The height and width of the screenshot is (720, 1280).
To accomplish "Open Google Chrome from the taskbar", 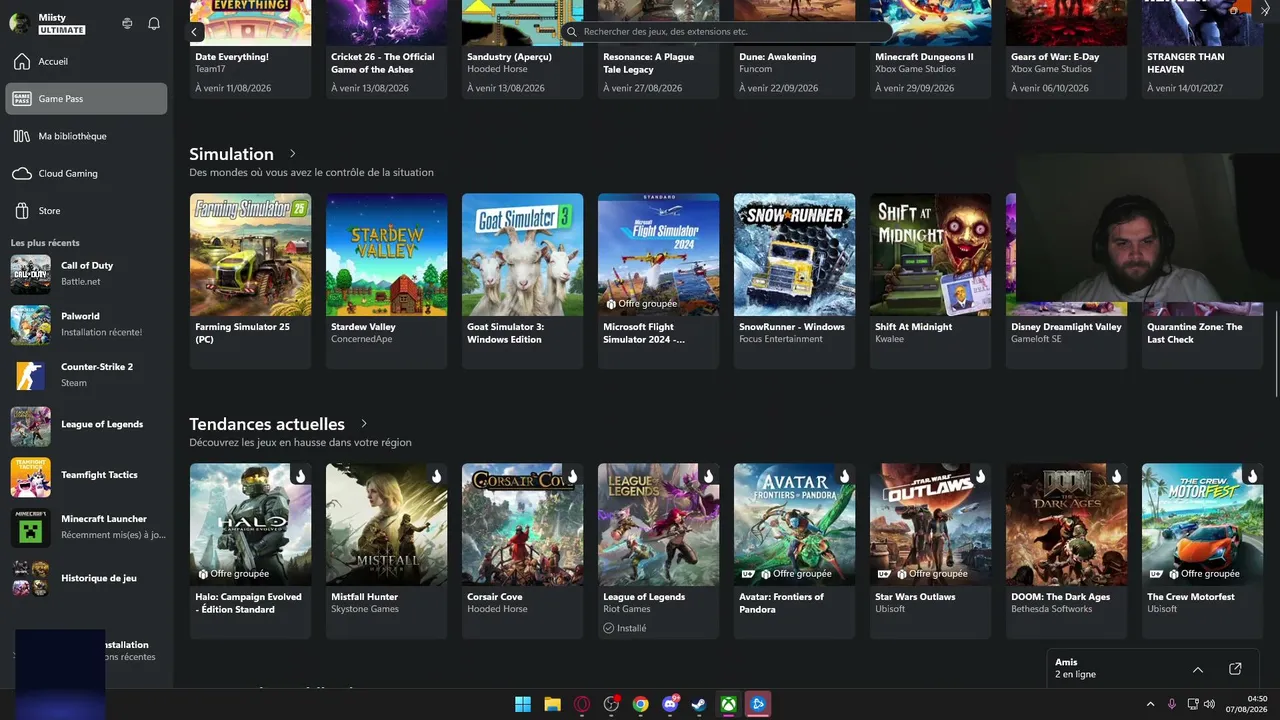I will coord(641,704).
